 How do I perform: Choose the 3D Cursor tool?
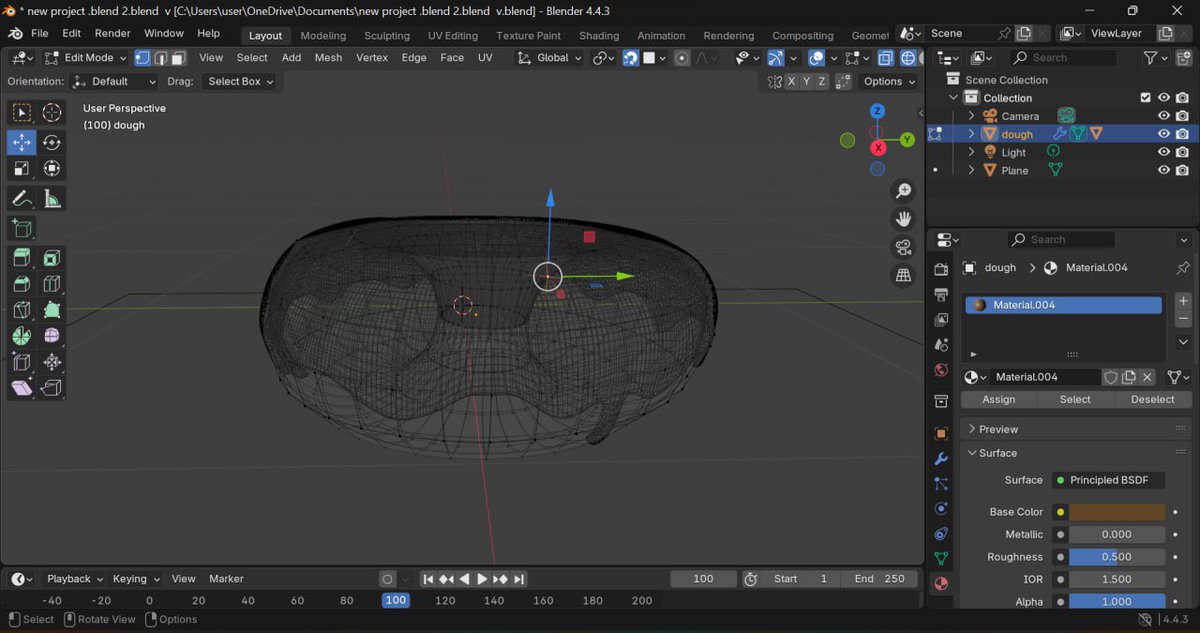(x=52, y=113)
